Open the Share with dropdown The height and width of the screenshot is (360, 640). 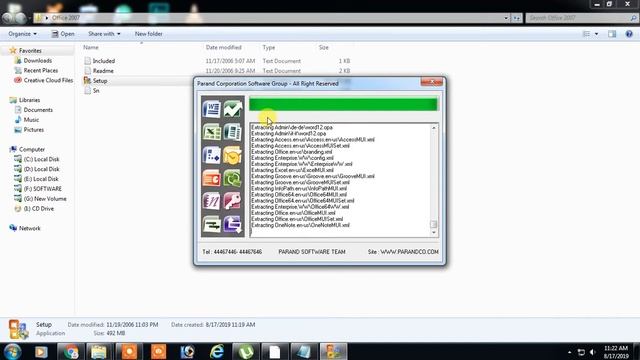point(104,34)
